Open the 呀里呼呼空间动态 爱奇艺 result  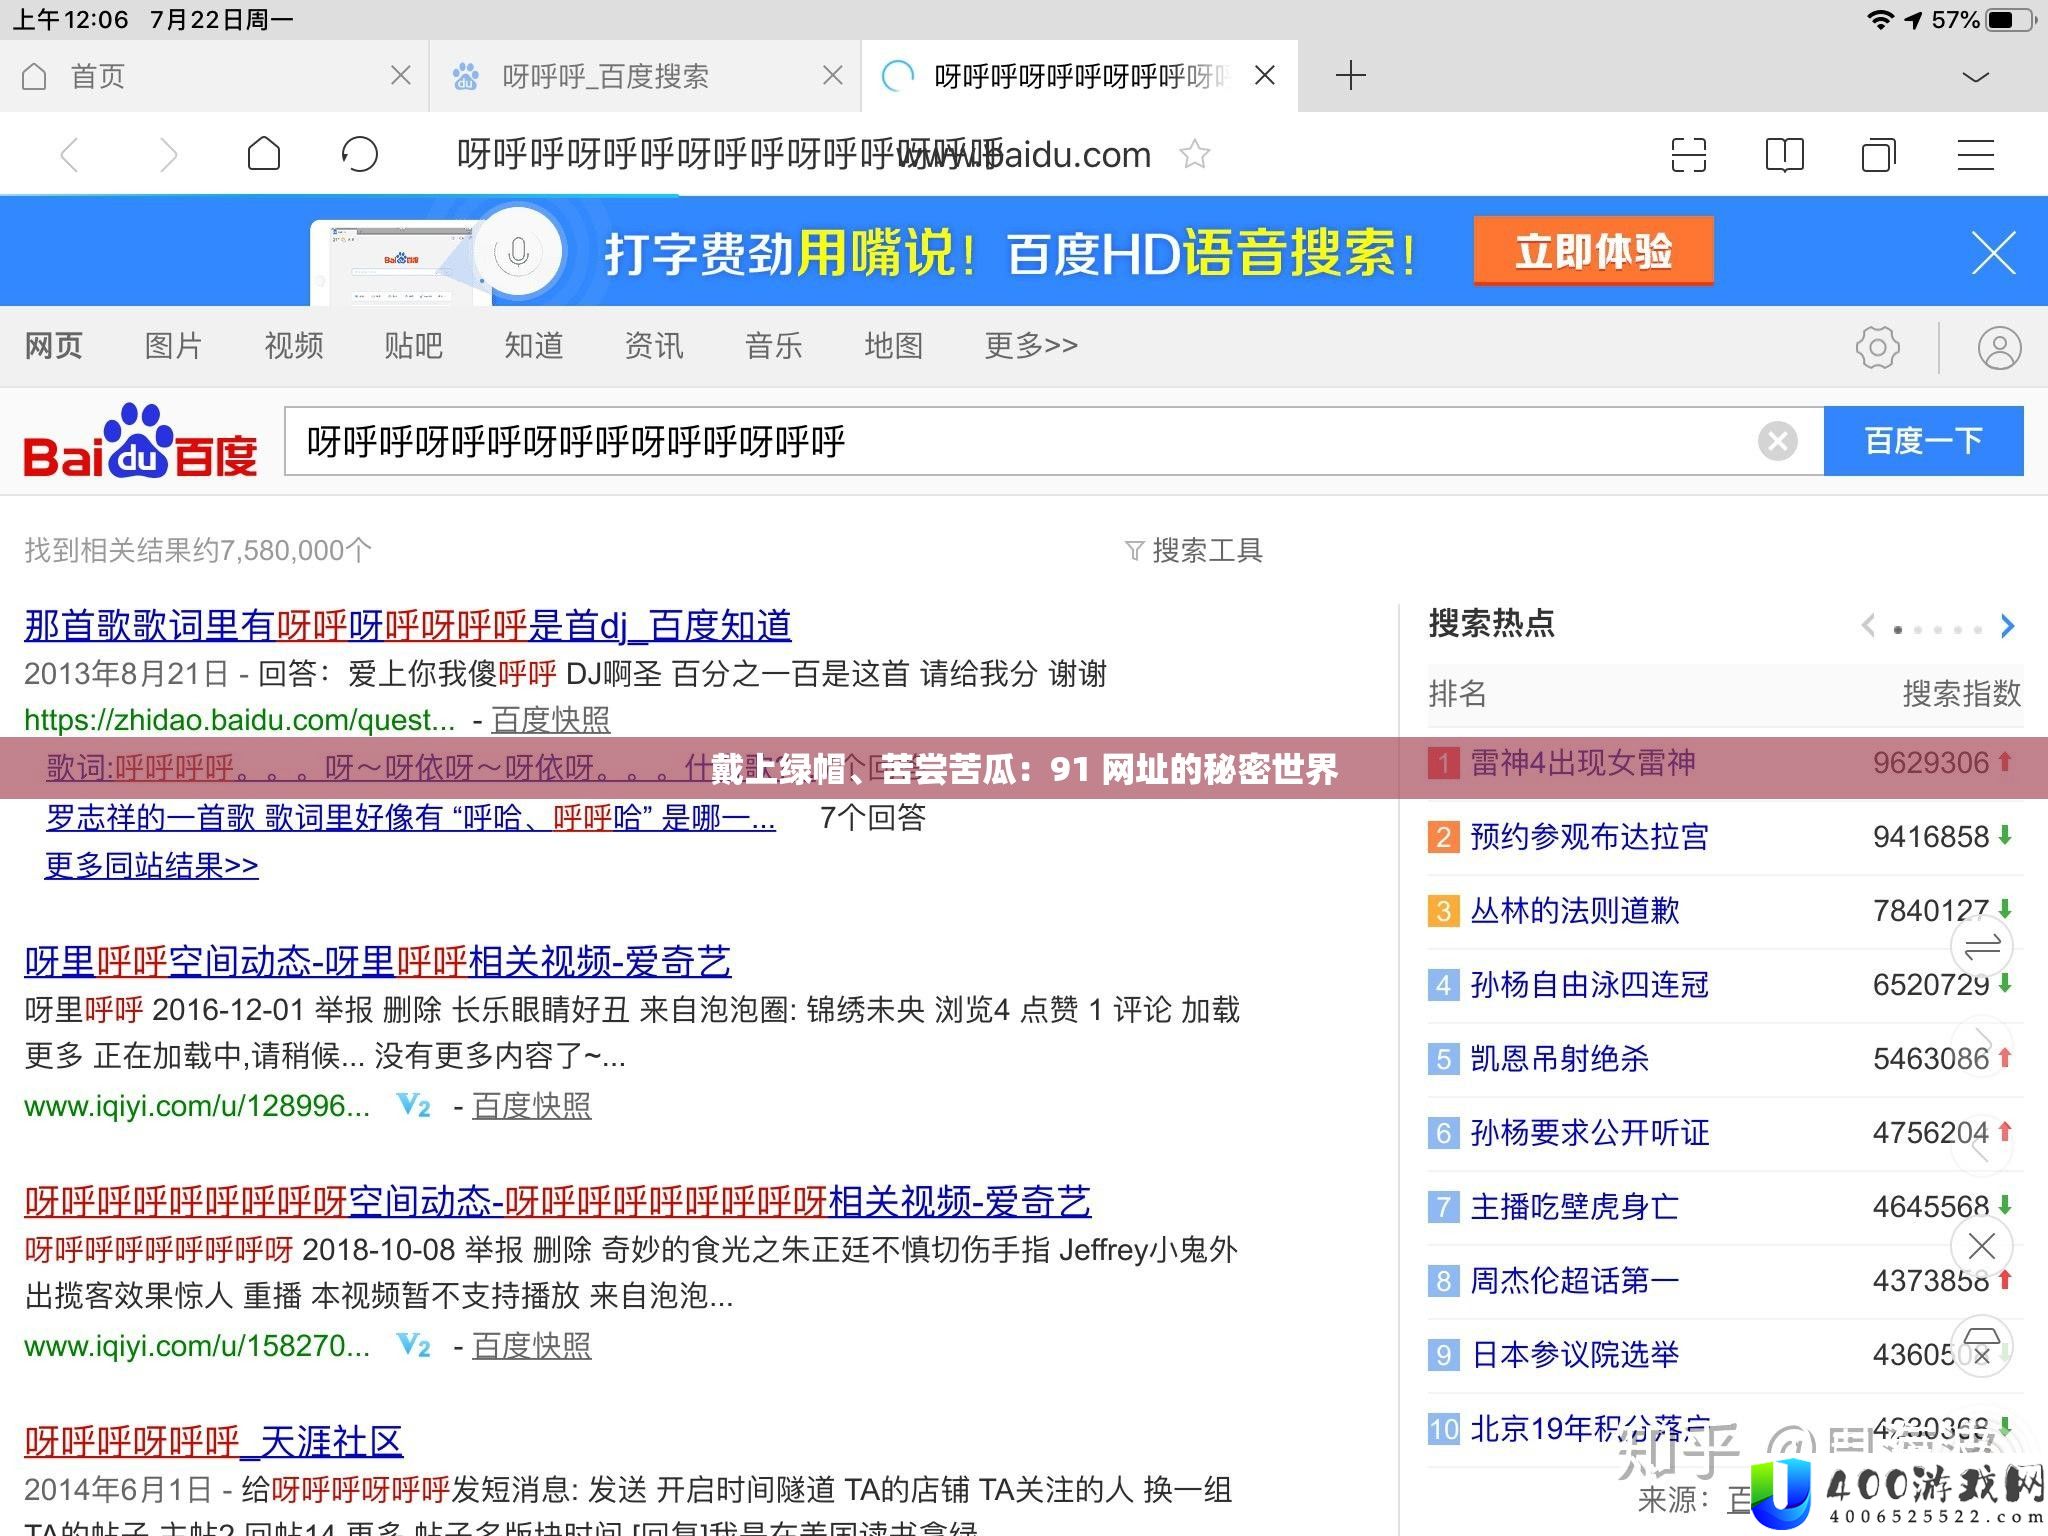point(377,962)
